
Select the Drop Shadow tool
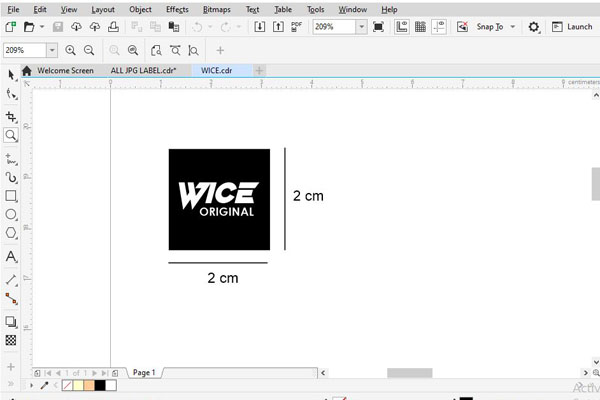pyautogui.click(x=11, y=322)
